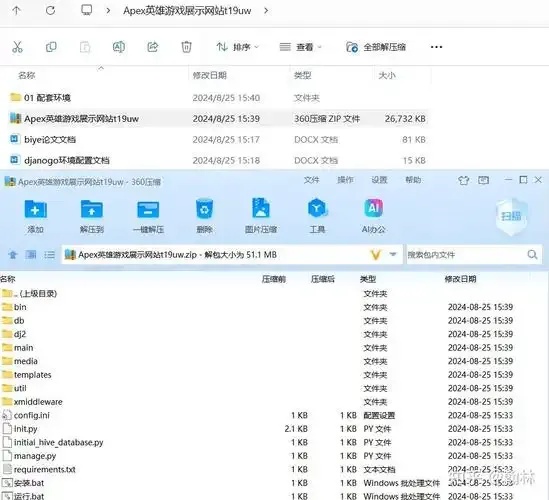Viewport: 549px width, 500px height.
Task: Select the 安装.bat file
Action: pos(23,483)
